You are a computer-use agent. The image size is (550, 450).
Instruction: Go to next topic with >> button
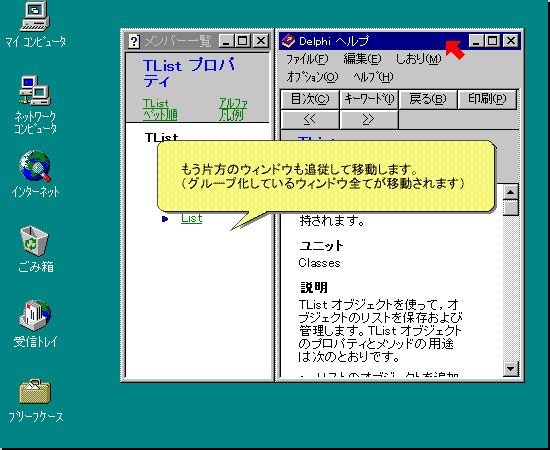pos(369,120)
